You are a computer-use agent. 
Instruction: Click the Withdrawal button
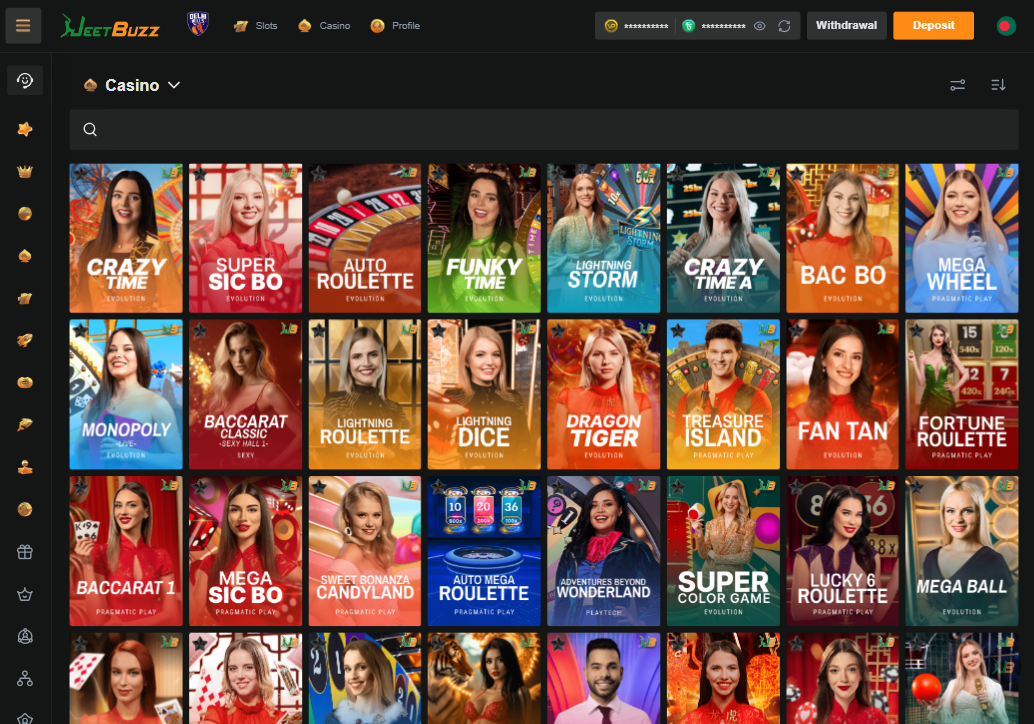(x=846, y=26)
